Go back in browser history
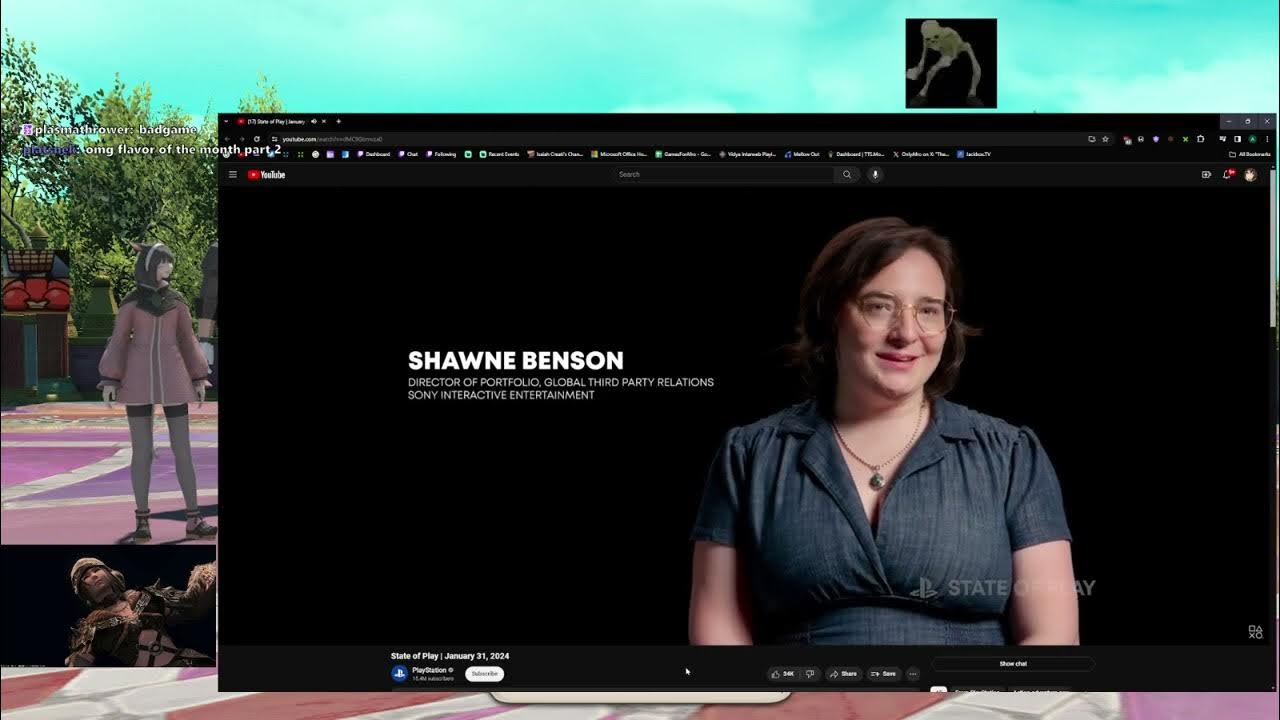The width and height of the screenshot is (1280, 720). (x=226, y=139)
